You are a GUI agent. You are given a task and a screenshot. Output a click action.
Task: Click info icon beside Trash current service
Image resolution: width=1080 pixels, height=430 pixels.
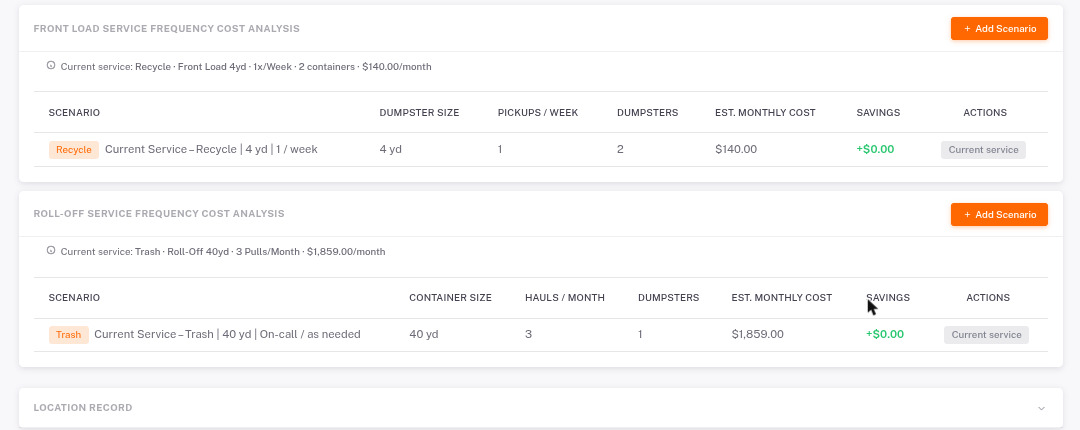coord(51,250)
